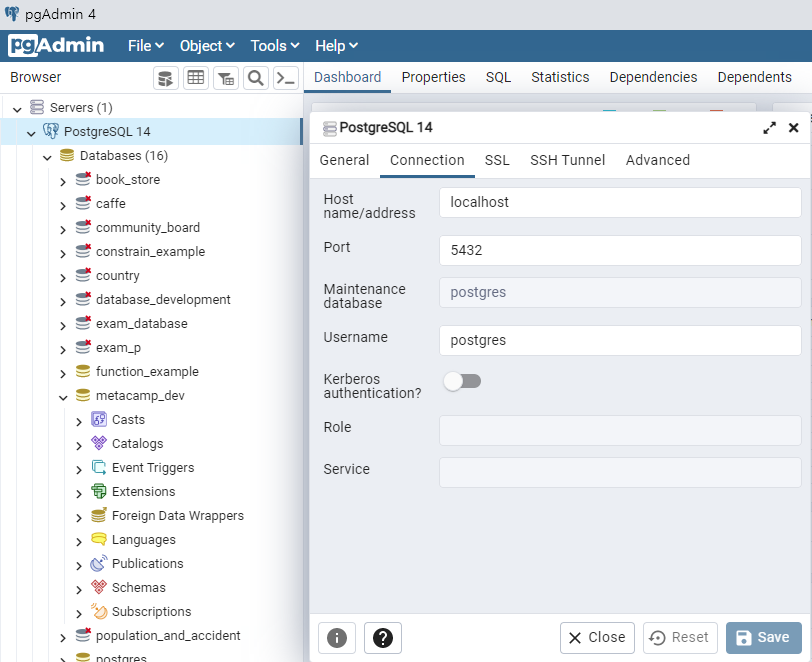
Task: Open the Help menu
Action: 337,46
